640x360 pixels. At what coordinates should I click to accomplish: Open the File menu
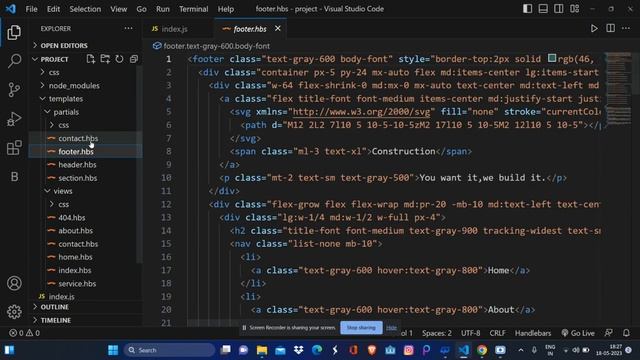31,9
